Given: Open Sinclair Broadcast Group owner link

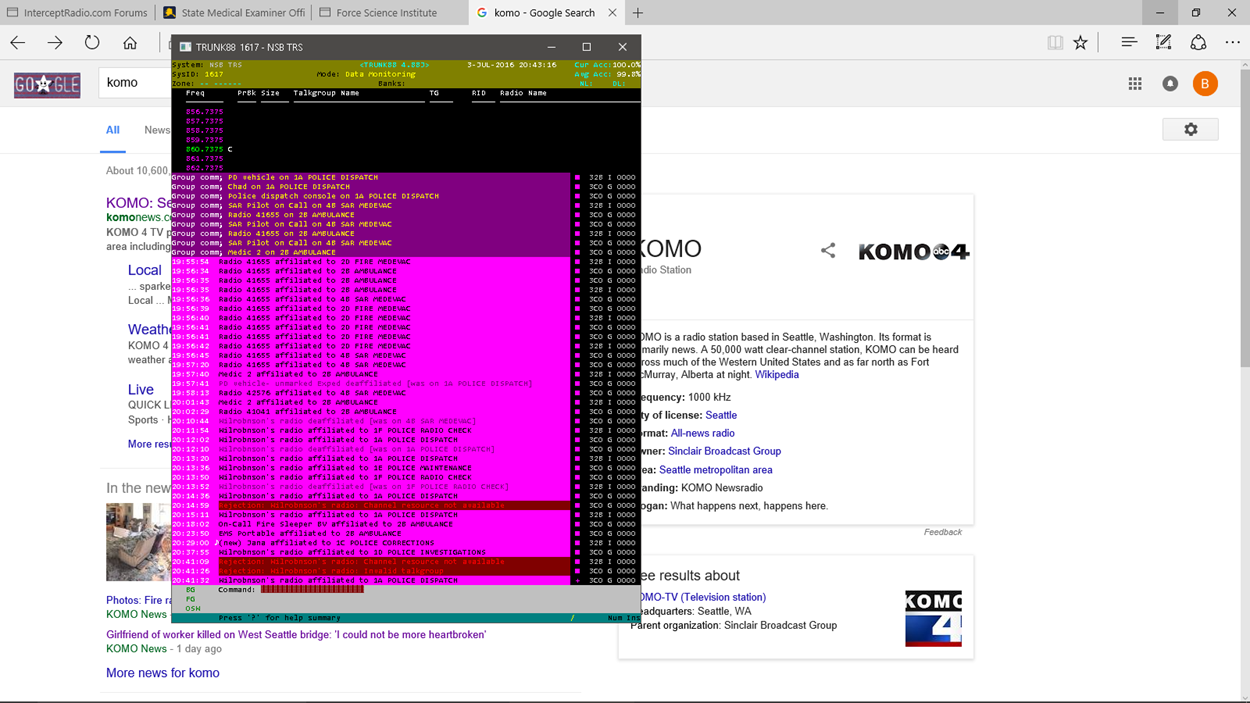Looking at the screenshot, I should 724,451.
